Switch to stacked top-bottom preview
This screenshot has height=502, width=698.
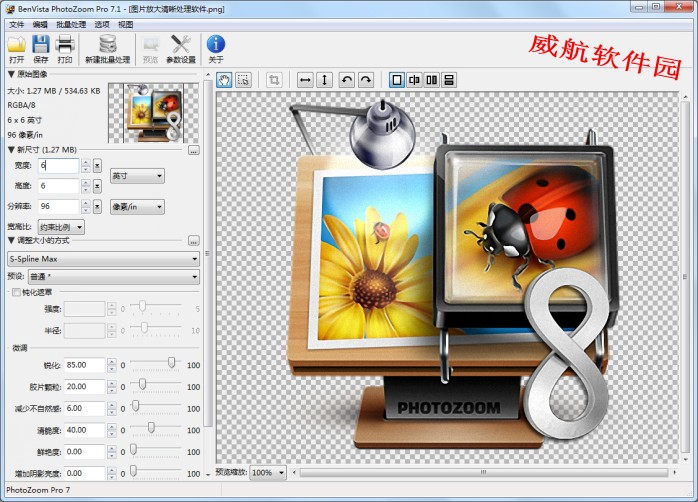pyautogui.click(x=449, y=80)
